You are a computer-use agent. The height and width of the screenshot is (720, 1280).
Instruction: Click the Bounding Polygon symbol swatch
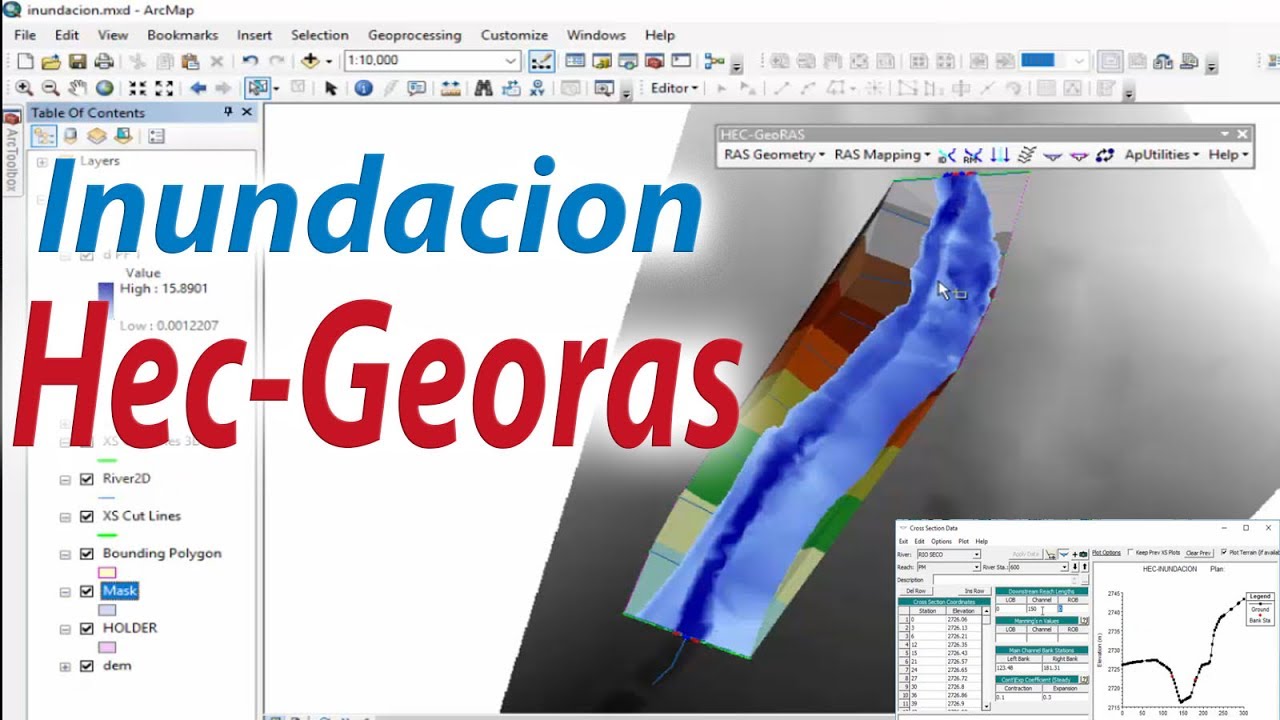click(x=108, y=572)
